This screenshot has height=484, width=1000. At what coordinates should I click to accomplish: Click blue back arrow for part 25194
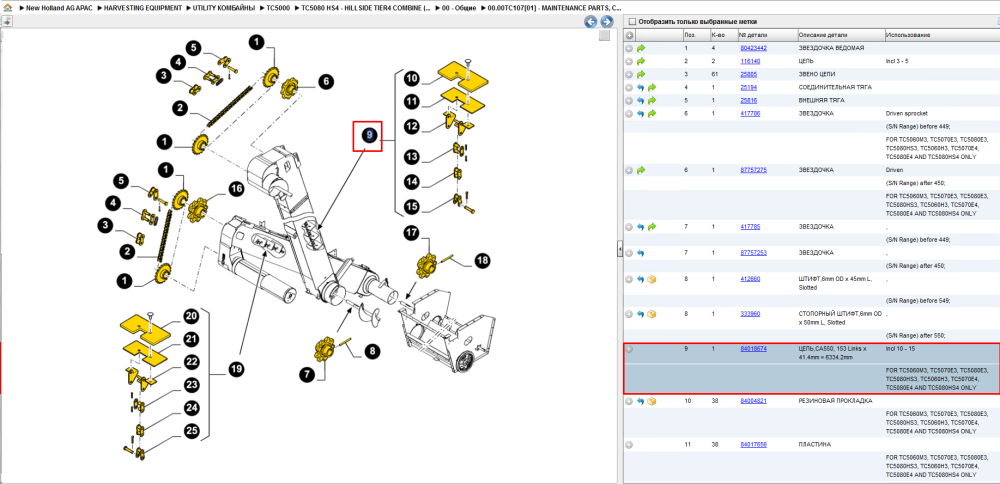(641, 87)
